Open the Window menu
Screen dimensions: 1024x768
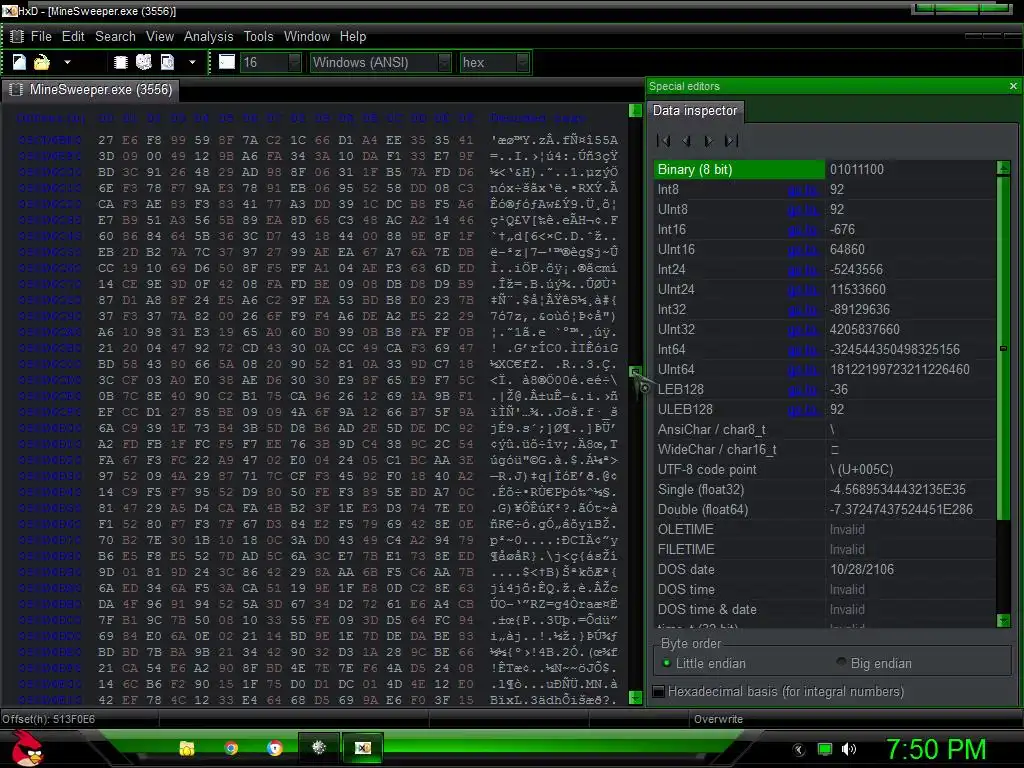click(x=307, y=37)
